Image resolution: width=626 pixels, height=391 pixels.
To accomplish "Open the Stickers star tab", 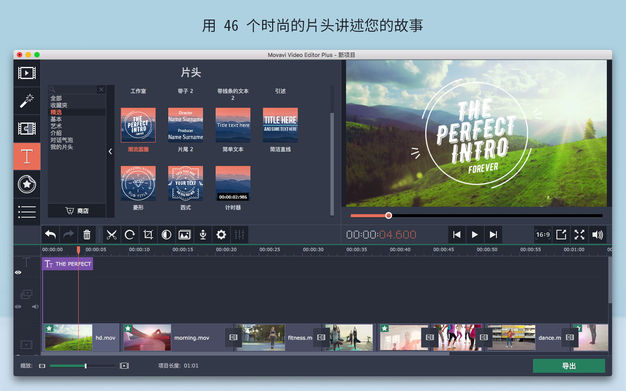I will [x=27, y=185].
